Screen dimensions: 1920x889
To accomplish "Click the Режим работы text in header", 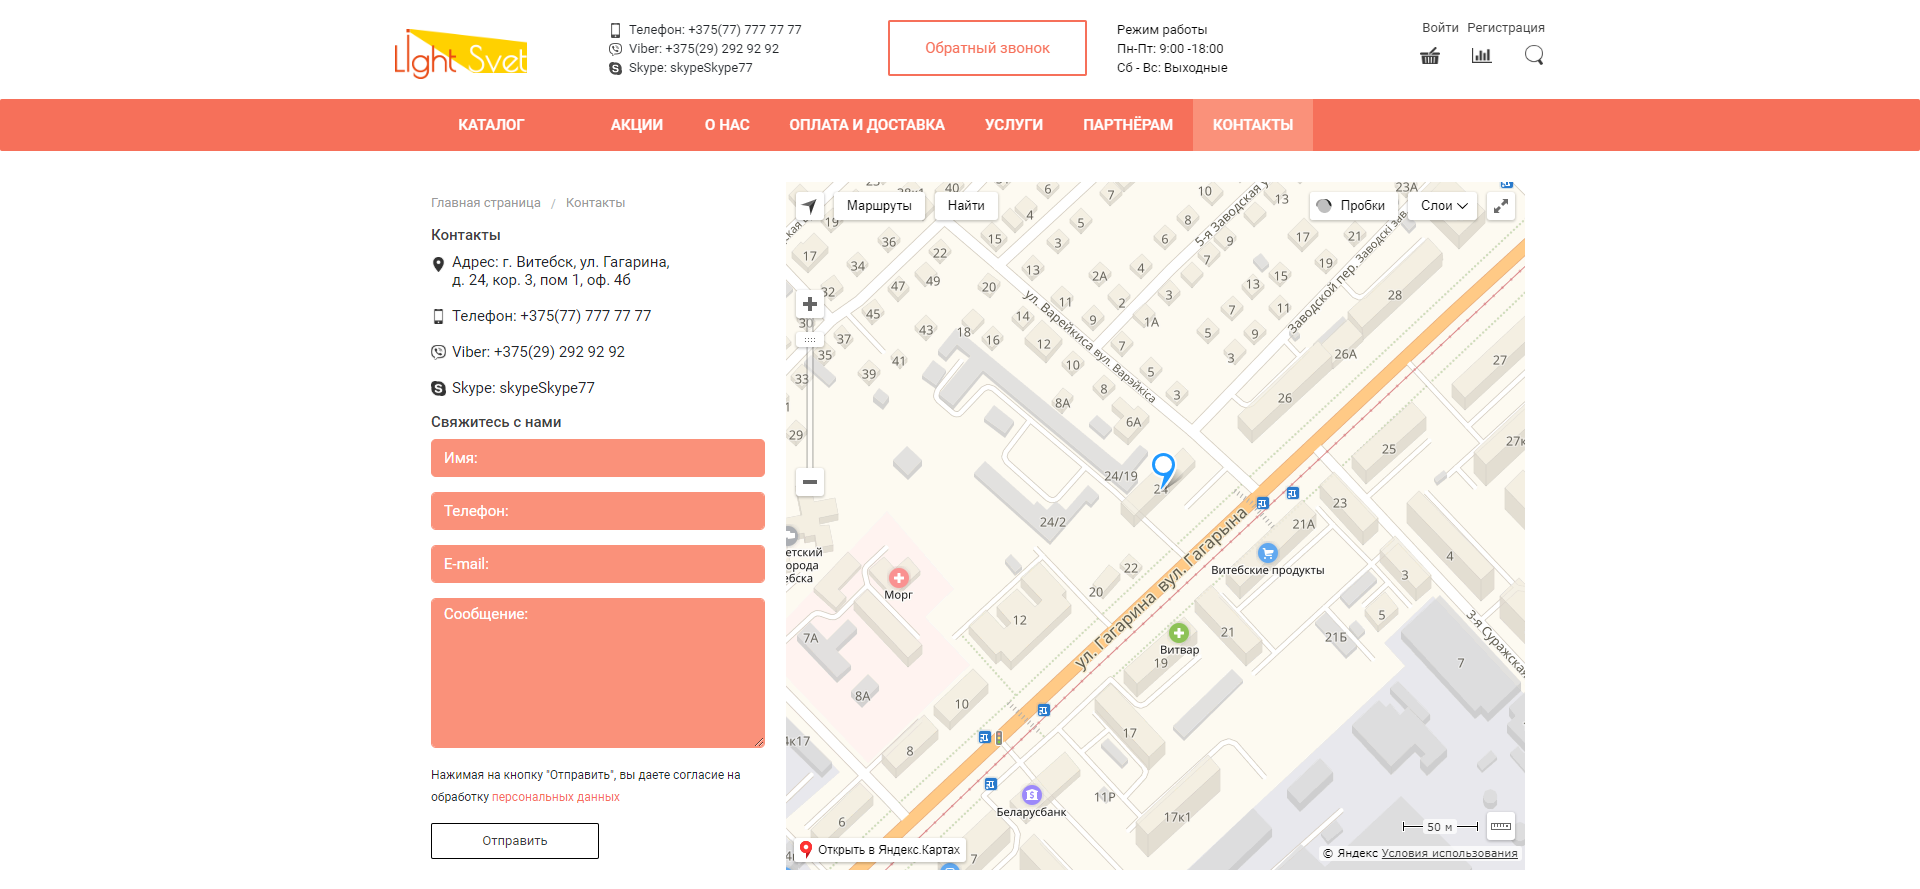I will 1162,30.
